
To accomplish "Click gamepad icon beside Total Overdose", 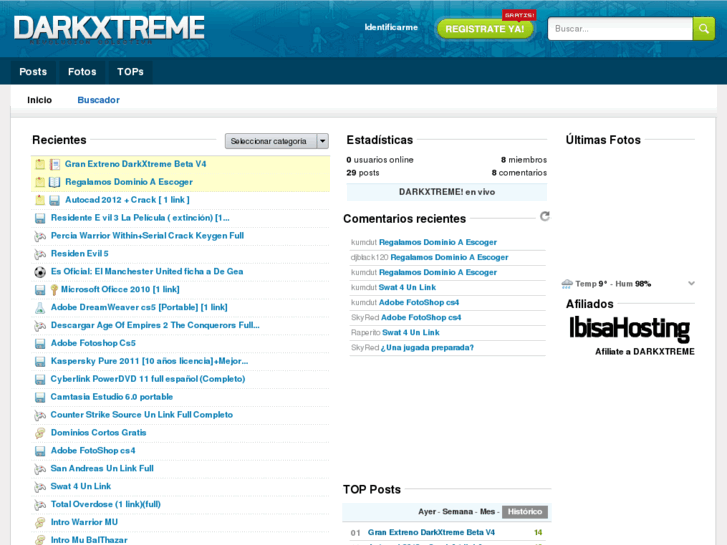I will click(x=40, y=505).
